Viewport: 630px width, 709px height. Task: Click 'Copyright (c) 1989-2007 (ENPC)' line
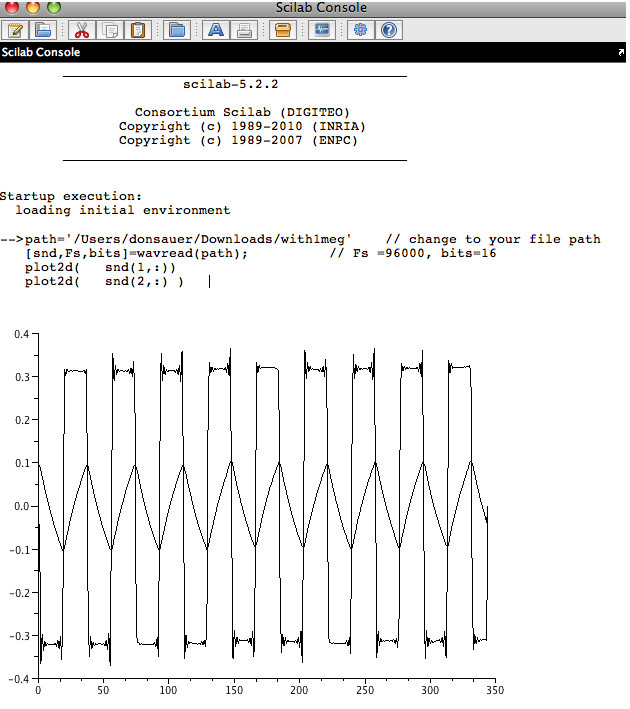[x=238, y=140]
